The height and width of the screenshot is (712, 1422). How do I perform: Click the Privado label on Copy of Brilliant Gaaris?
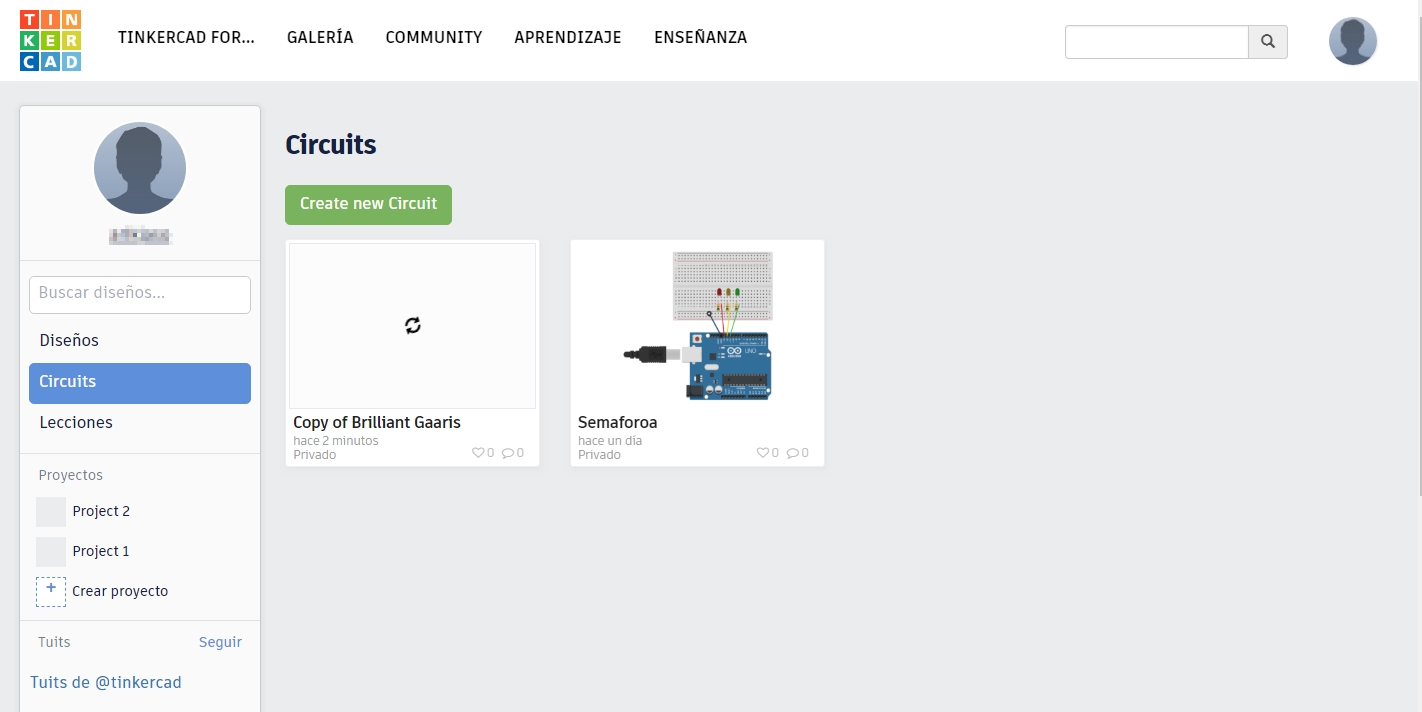314,454
